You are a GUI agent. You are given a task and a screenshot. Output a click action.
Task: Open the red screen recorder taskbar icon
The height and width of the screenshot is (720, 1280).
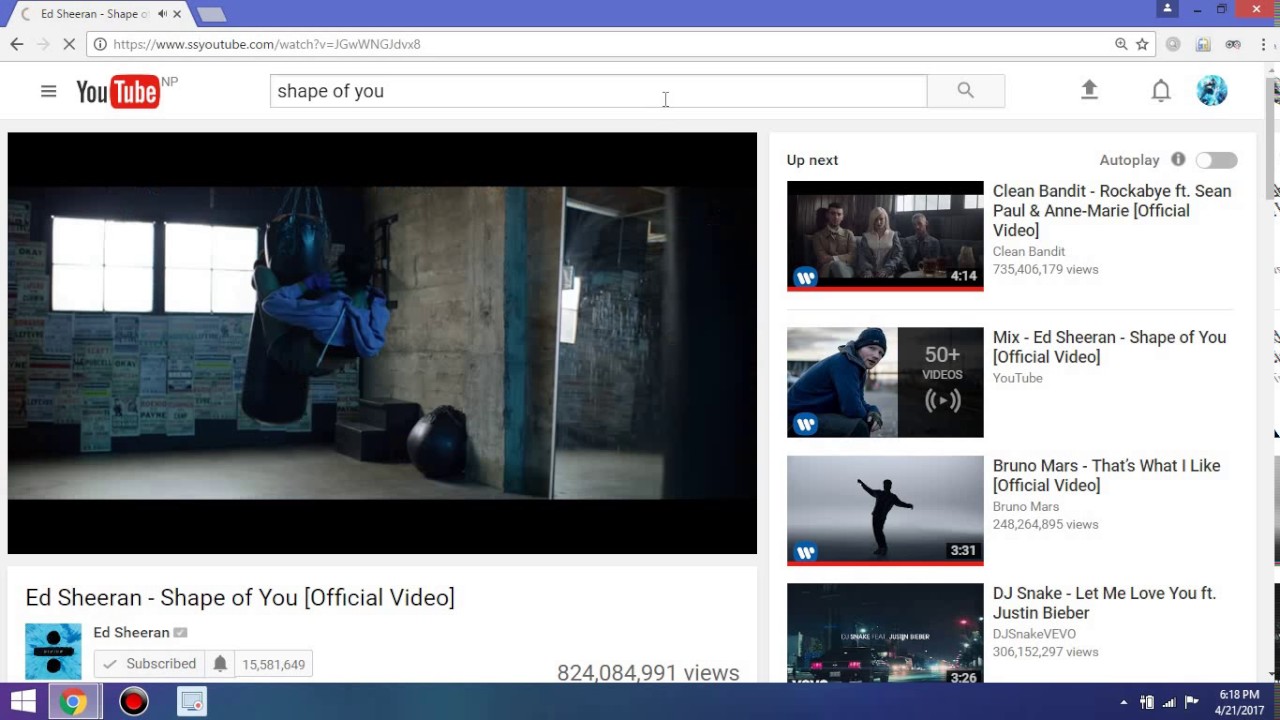[x=133, y=702]
